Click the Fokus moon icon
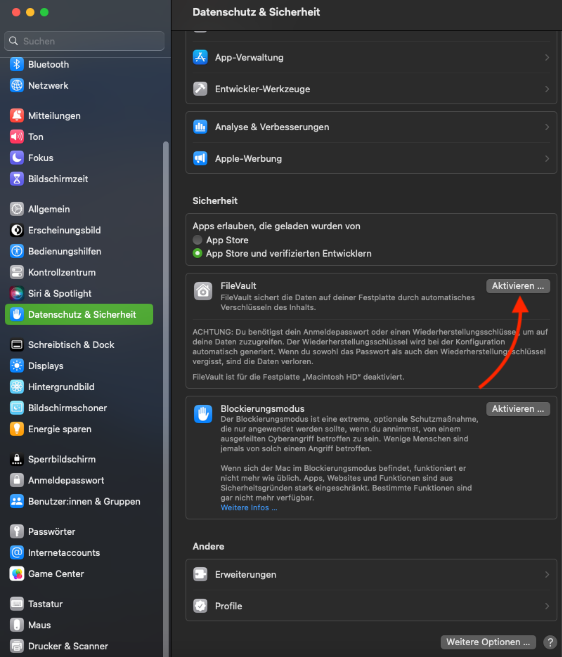562x657 pixels. 17,158
